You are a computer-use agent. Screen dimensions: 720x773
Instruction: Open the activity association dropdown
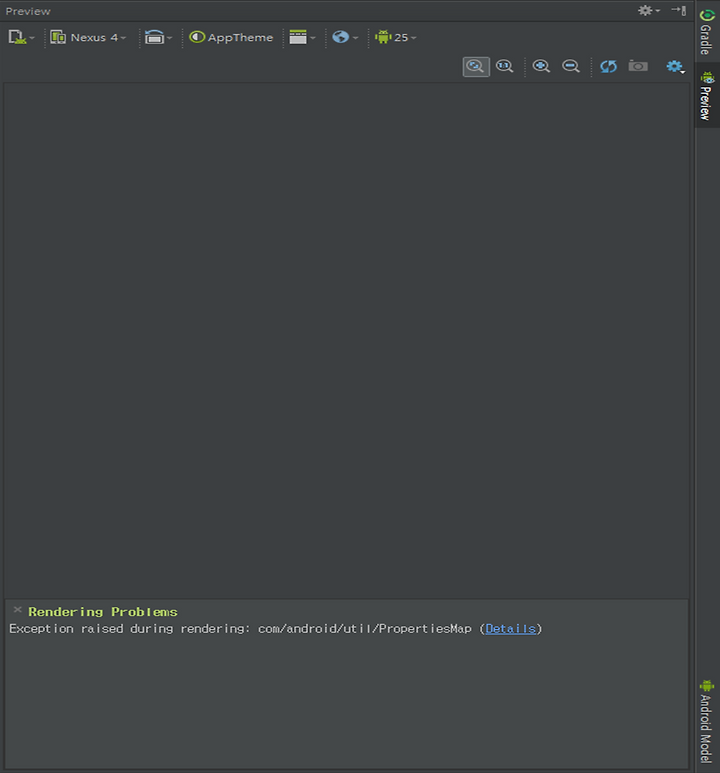click(x=302, y=37)
